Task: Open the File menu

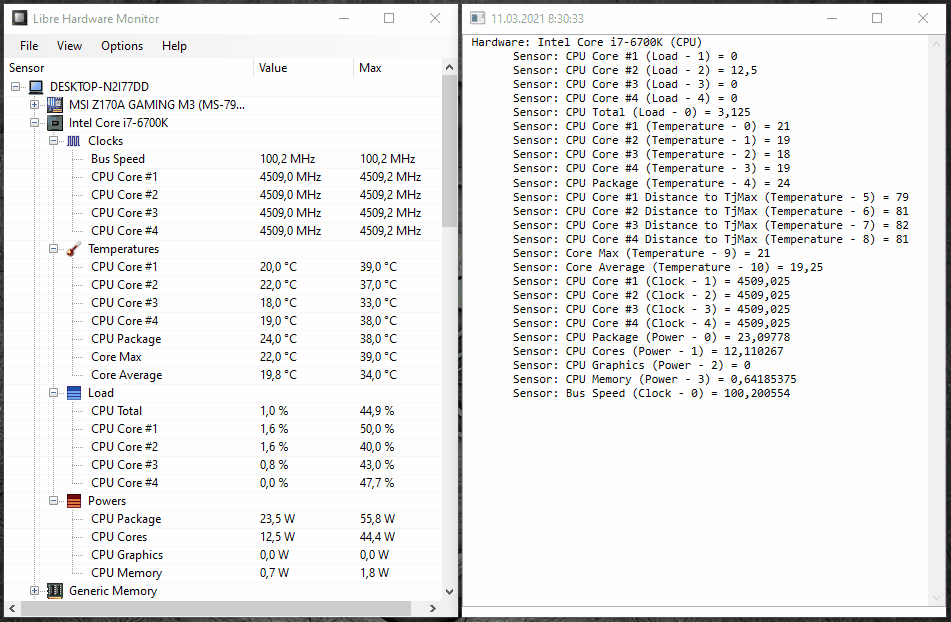Action: (28, 45)
